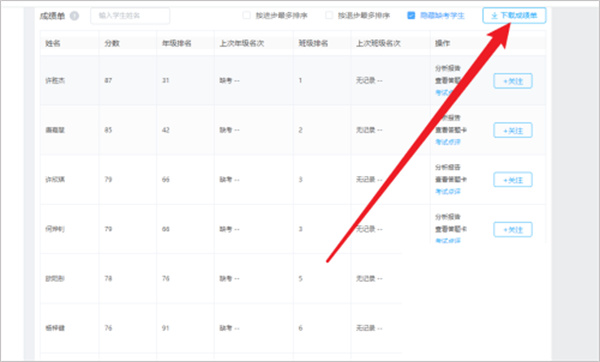
Task: Uncheck the 隐藏缺考学生 checkbox
Action: click(x=411, y=15)
